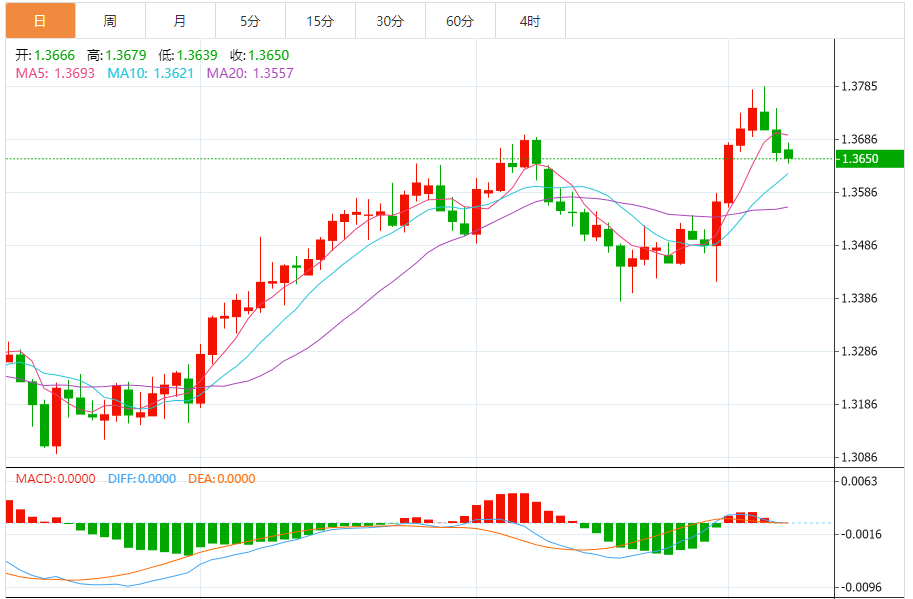Click the MA10: 1.3621 indicator label
913x599 pixels.
(150, 73)
